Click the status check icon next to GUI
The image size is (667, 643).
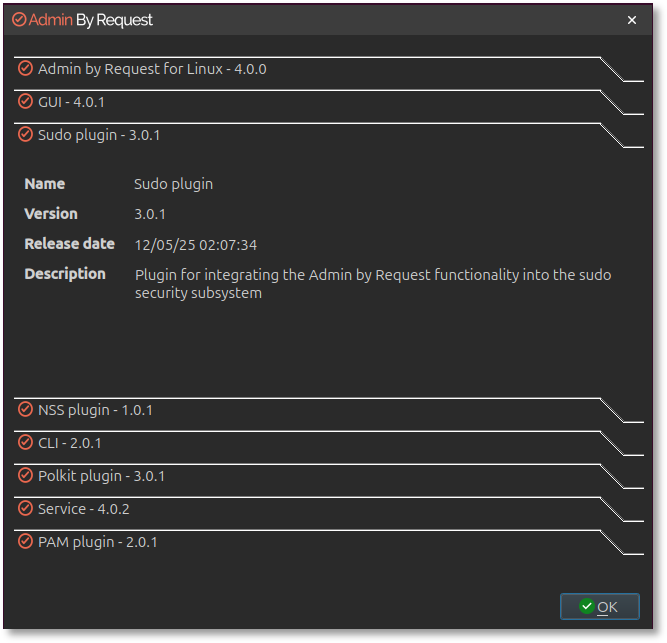[26, 102]
